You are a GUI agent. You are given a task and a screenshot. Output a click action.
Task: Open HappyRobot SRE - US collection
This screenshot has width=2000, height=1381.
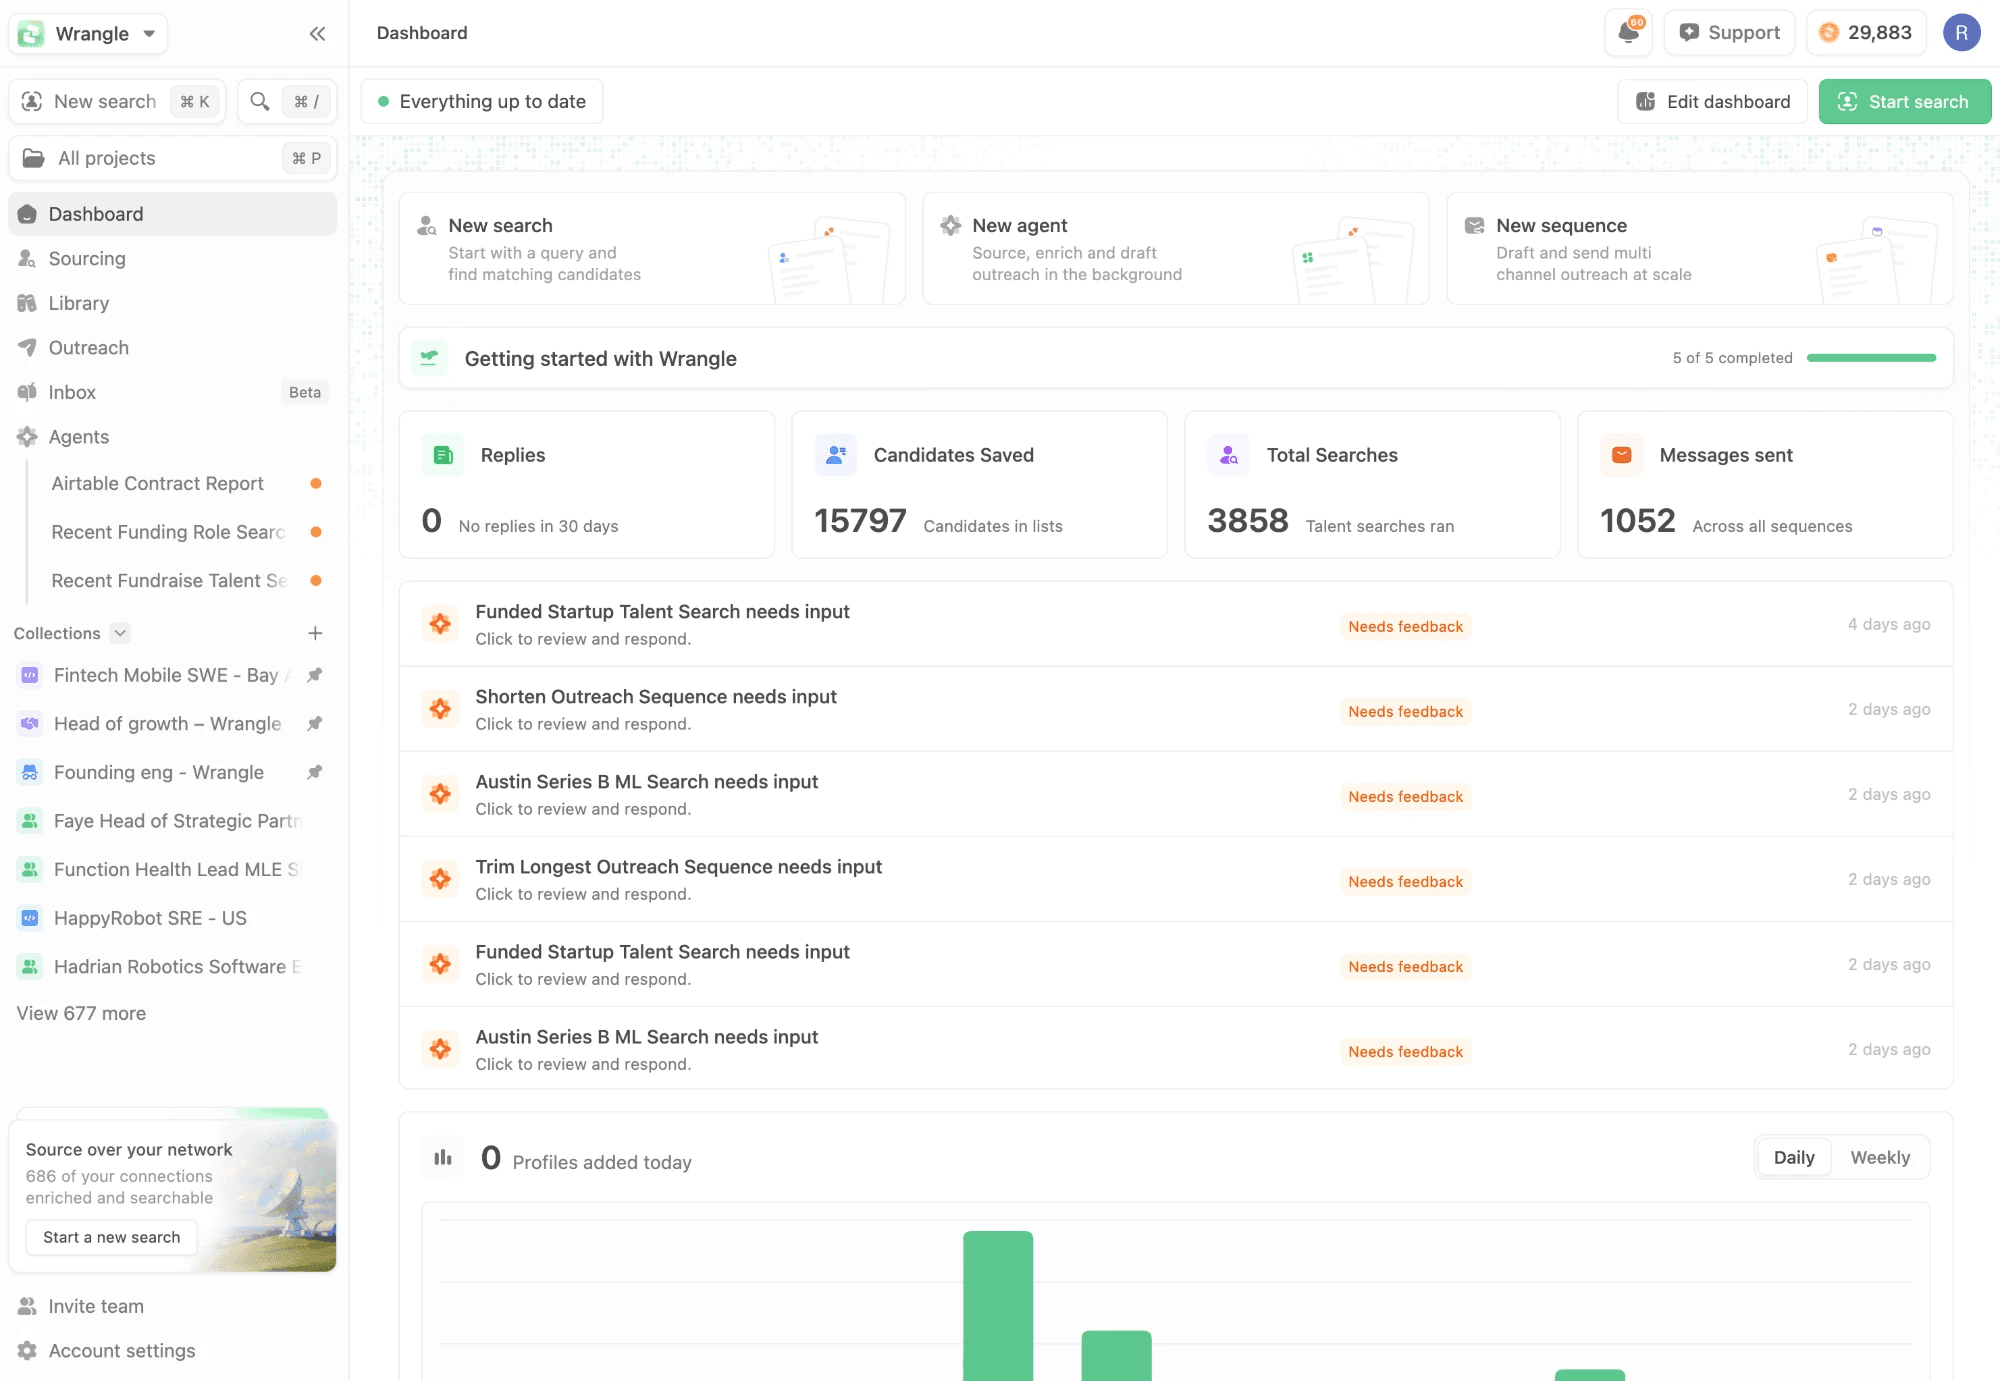click(x=172, y=918)
